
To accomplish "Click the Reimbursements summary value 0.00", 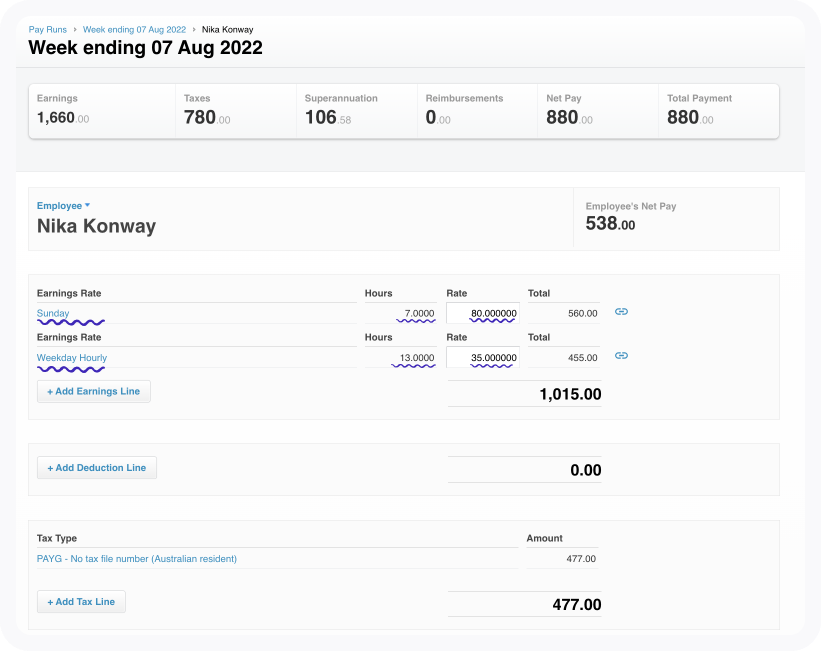I will click(x=438, y=117).
